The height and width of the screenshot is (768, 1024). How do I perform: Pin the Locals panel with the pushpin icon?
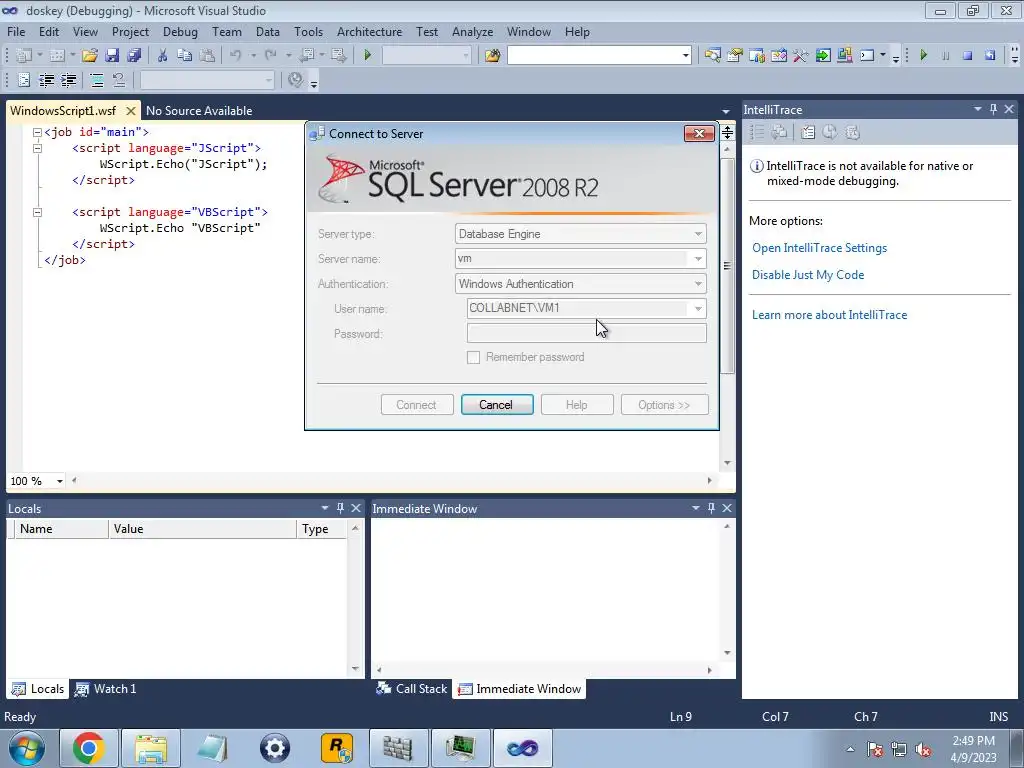coord(340,507)
